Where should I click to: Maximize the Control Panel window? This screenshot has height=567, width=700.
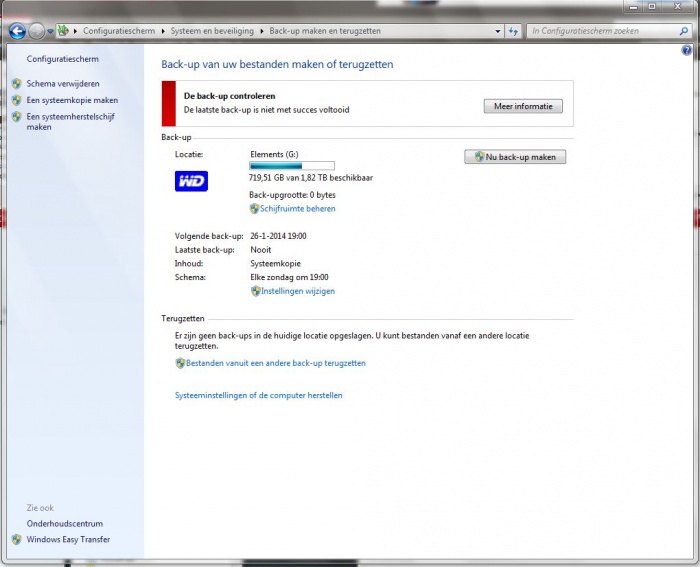tap(652, 6)
